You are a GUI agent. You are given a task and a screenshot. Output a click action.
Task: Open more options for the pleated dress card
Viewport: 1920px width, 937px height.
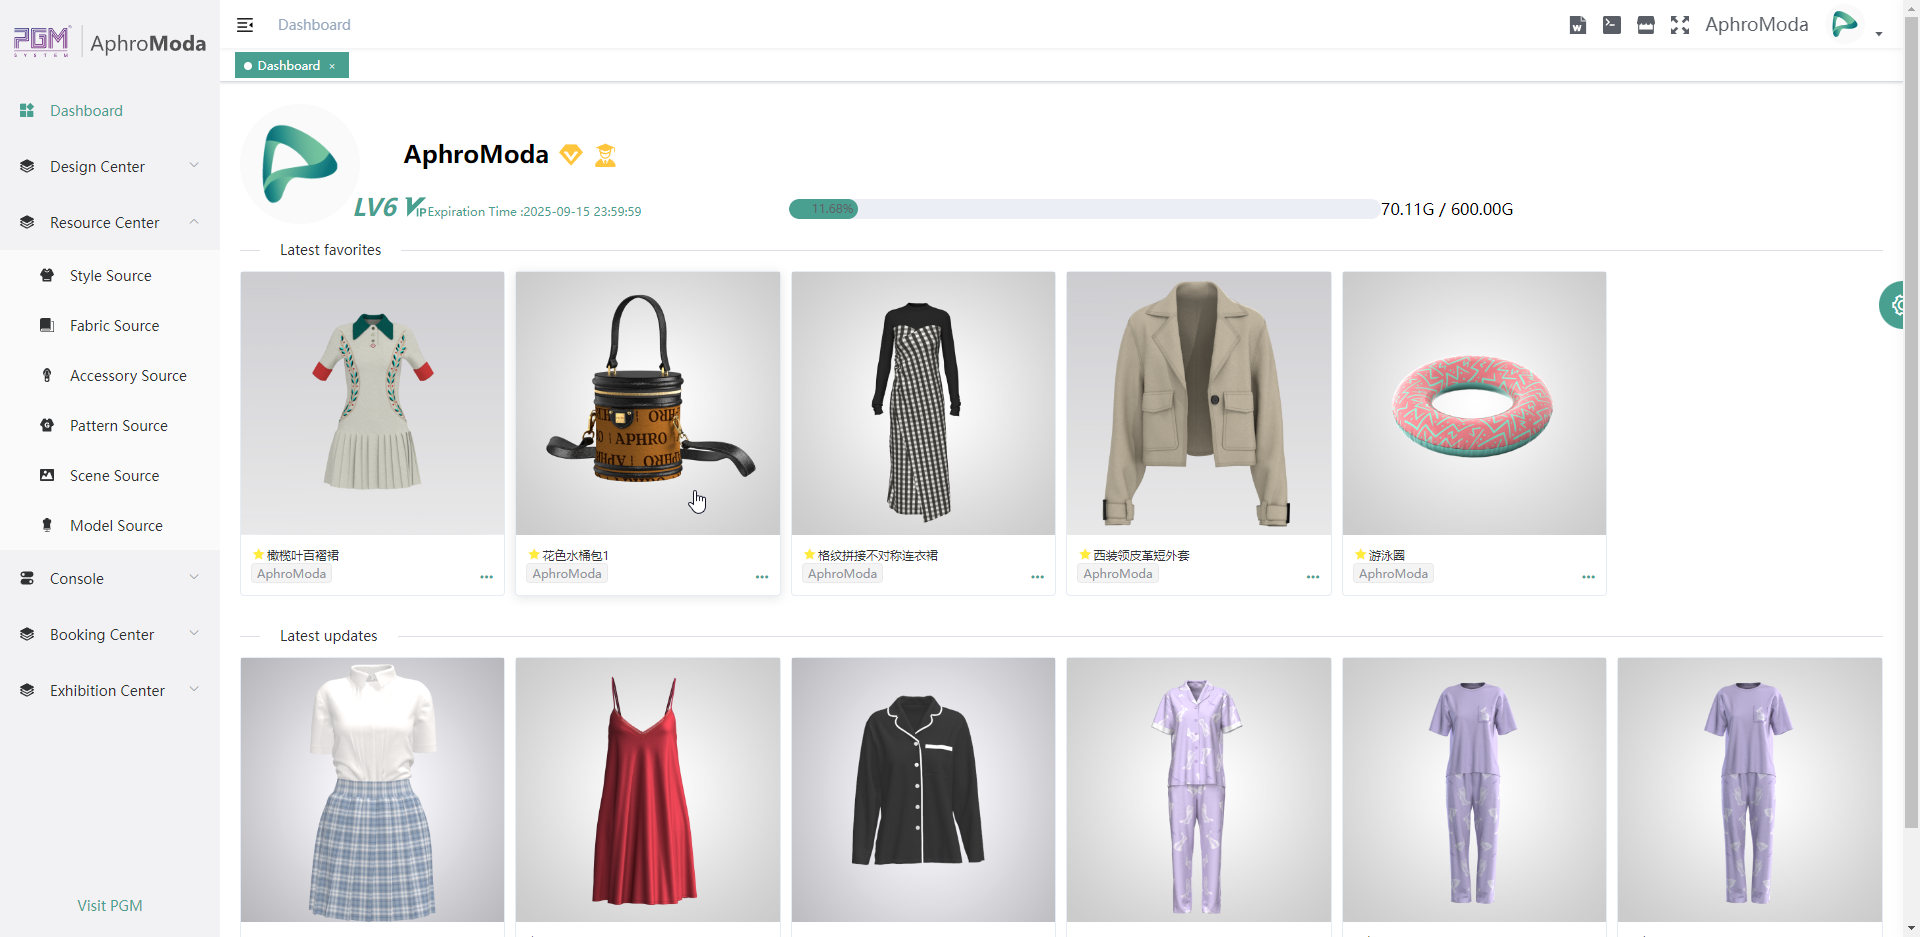pyautogui.click(x=487, y=577)
